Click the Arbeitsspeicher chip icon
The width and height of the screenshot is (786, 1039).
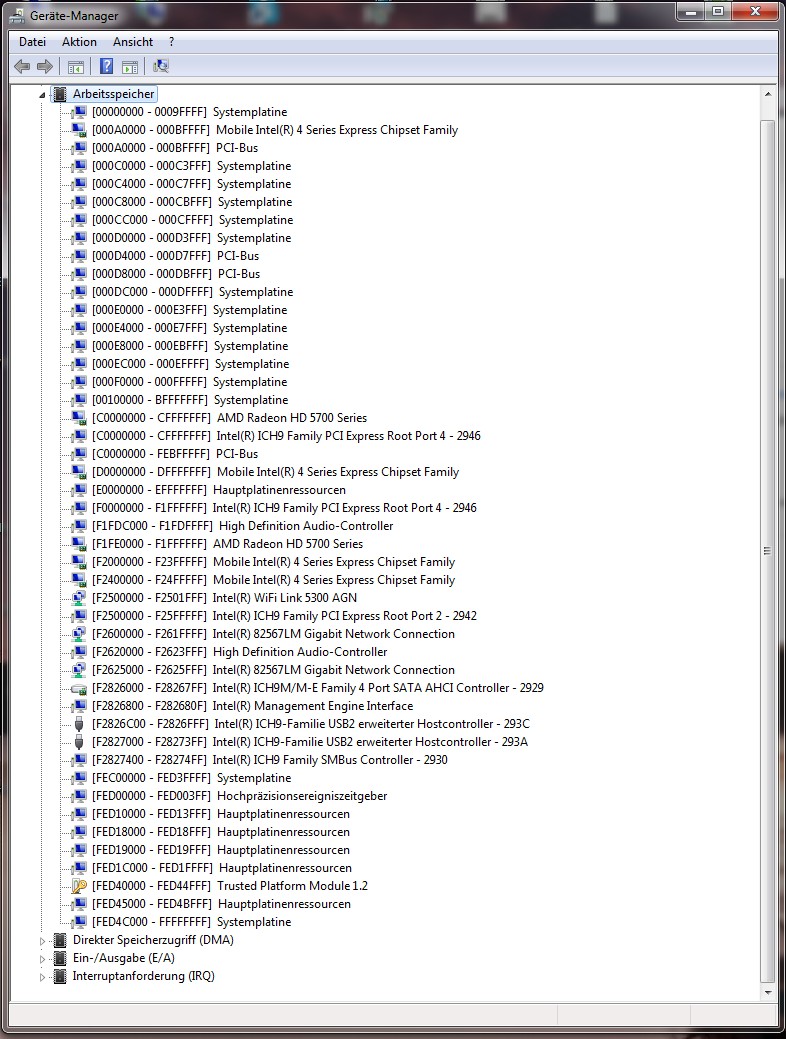[x=60, y=94]
